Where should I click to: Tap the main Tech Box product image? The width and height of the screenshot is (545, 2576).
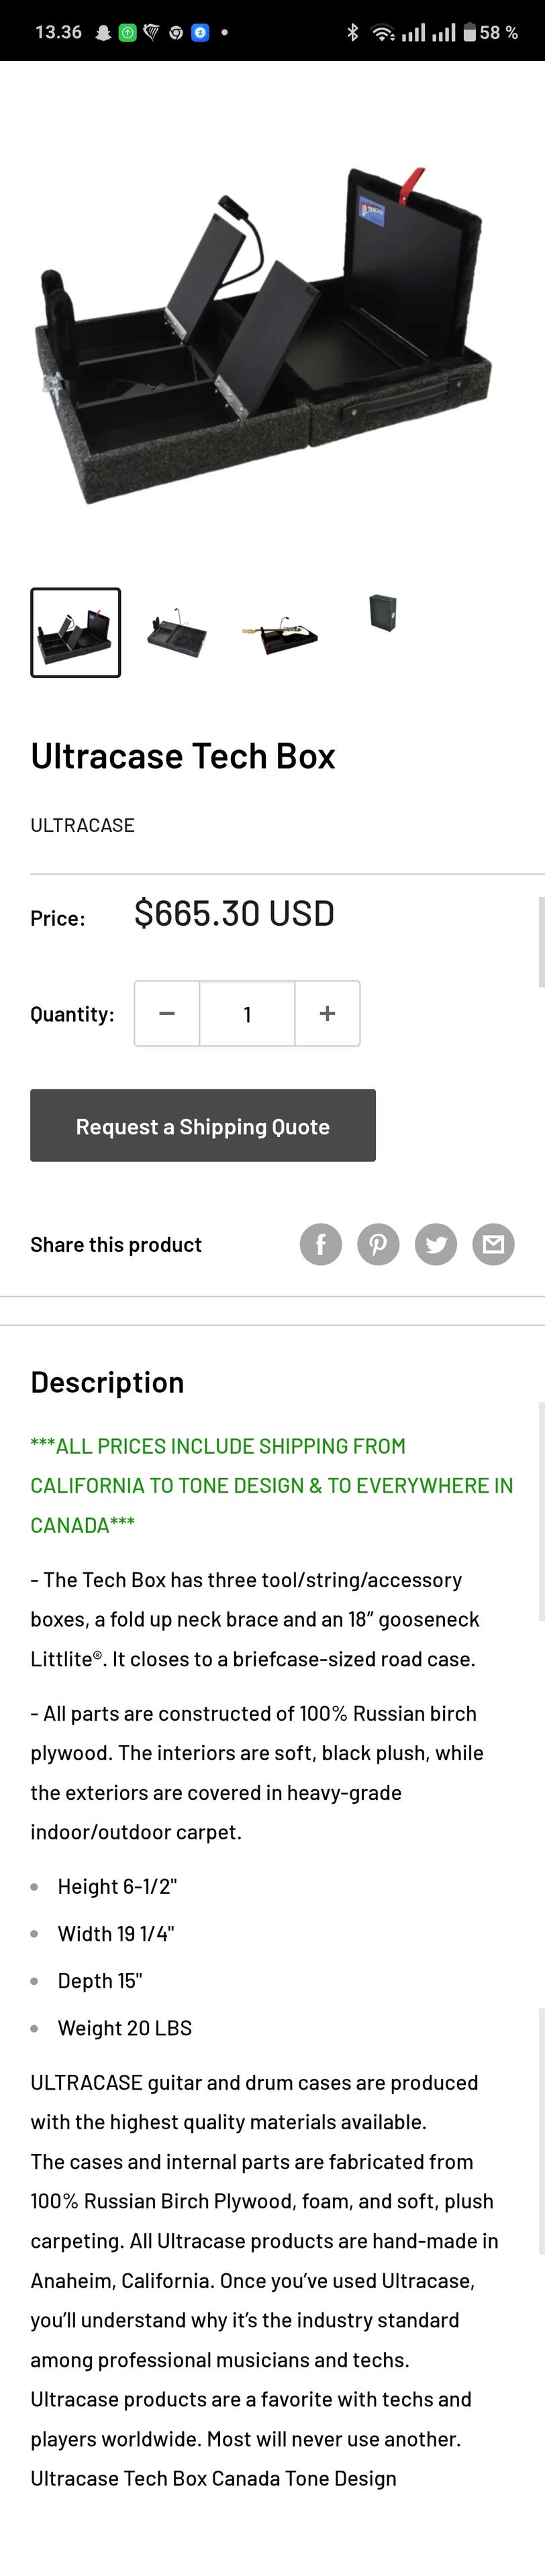265,335
